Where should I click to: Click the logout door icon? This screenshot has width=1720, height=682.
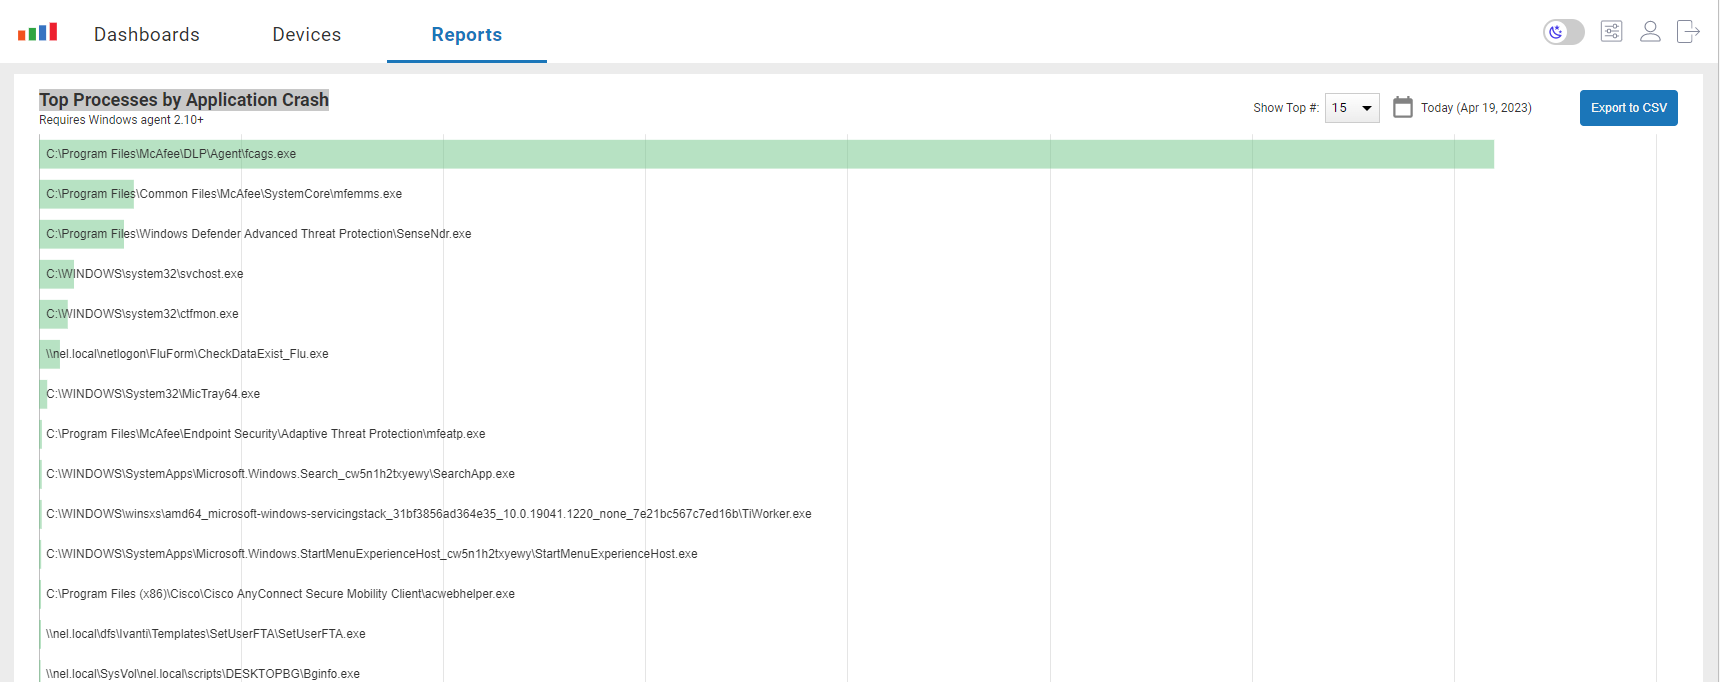(1688, 32)
